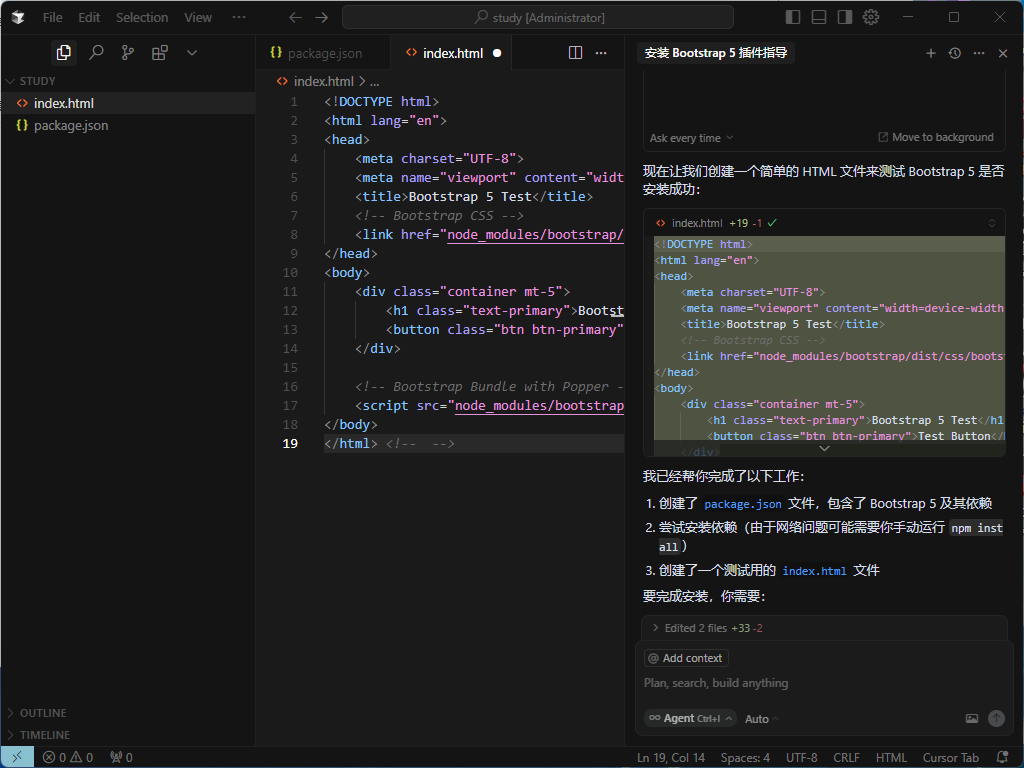Open the Agent mode dropdown
This screenshot has height=768, width=1024.
click(x=690, y=718)
